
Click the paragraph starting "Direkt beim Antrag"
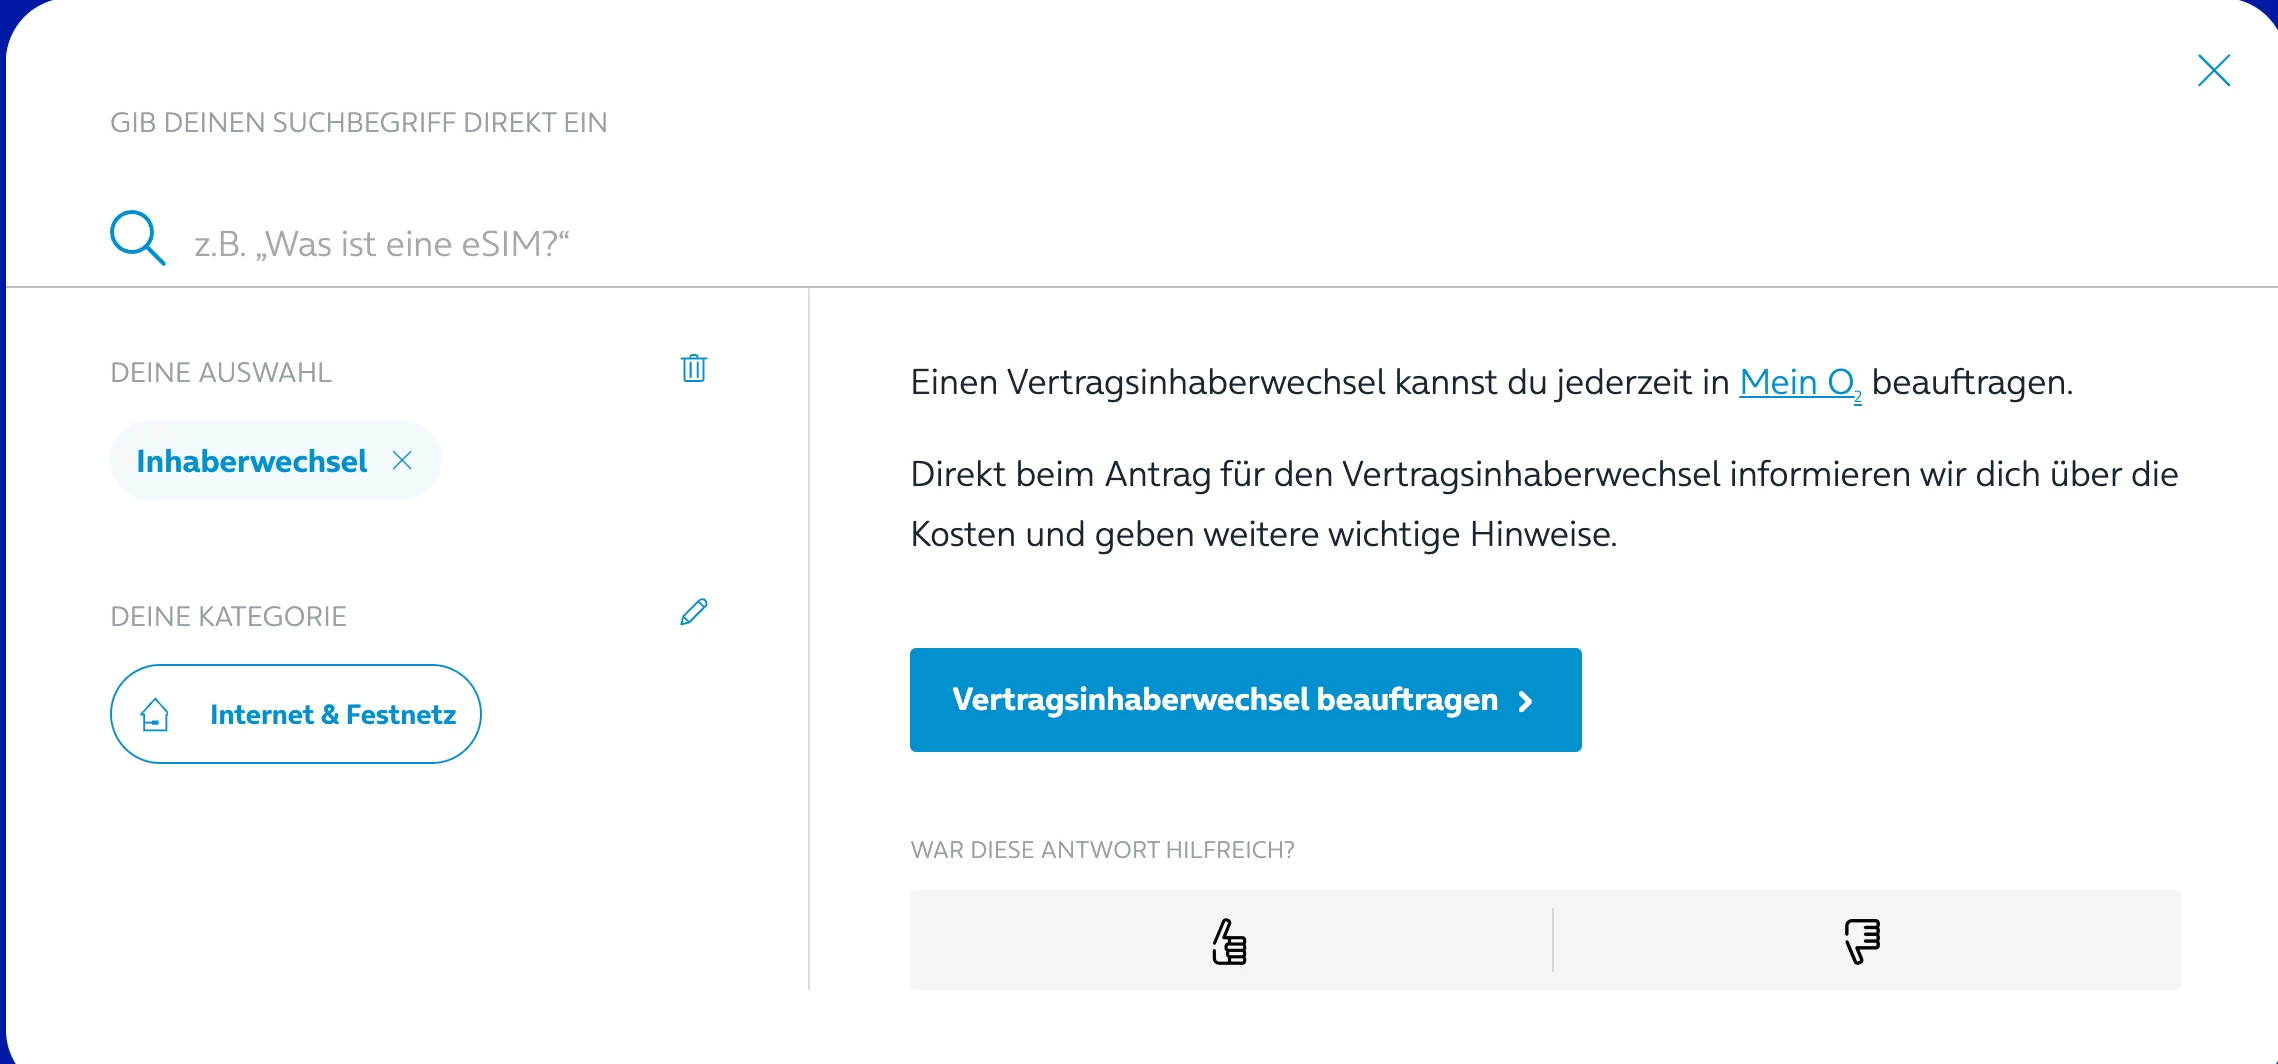tap(1543, 504)
